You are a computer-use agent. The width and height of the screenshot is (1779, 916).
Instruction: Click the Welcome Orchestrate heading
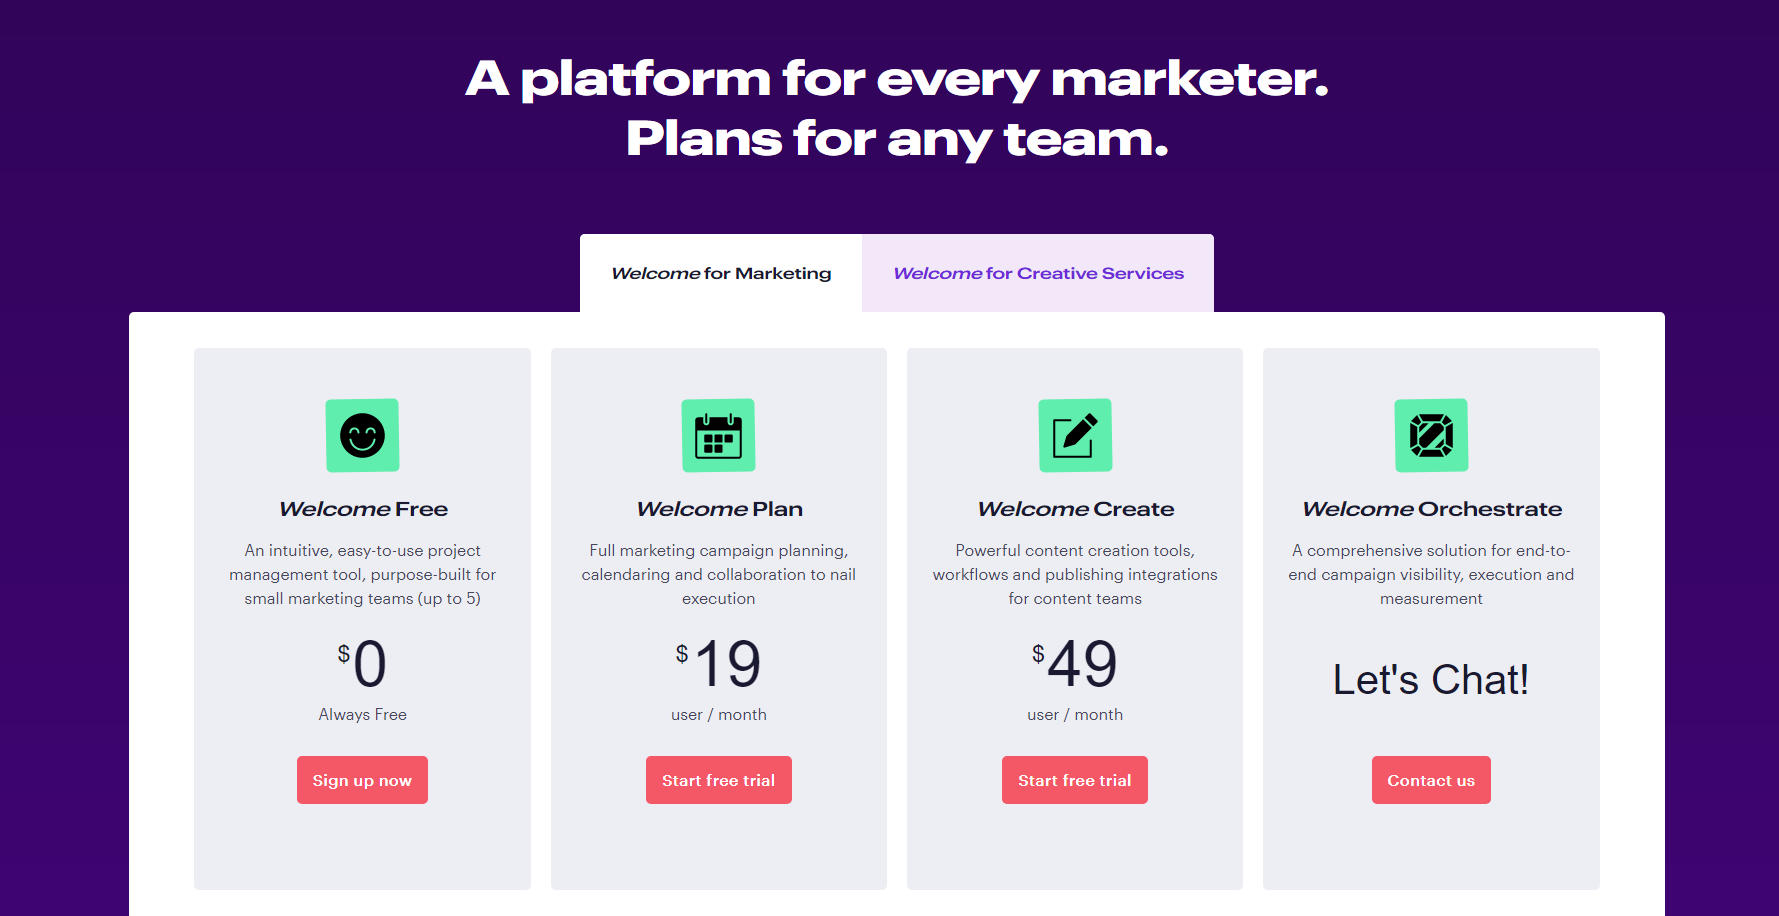pos(1430,508)
